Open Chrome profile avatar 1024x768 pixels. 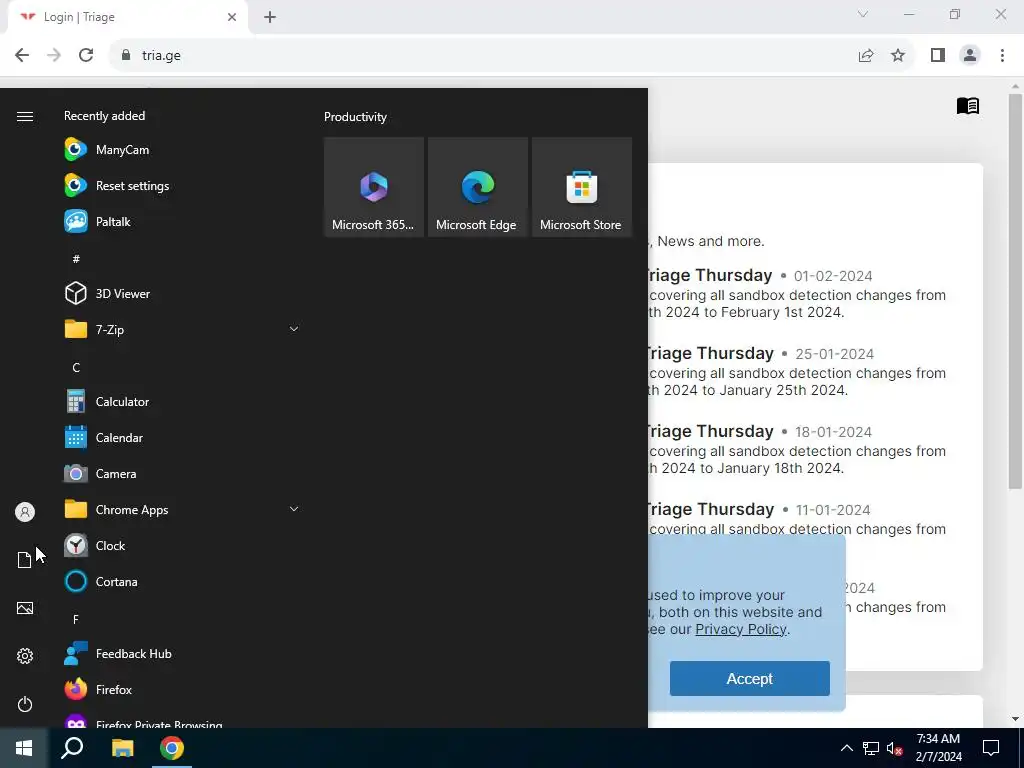click(970, 55)
